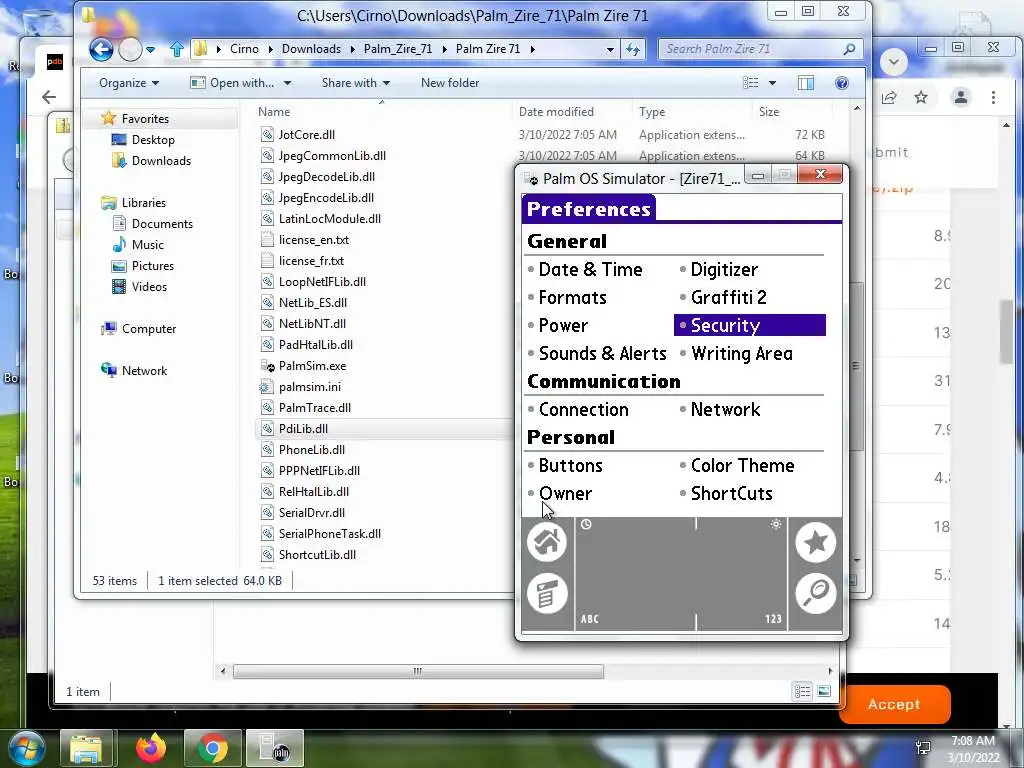Screen dimensions: 1024x768
Task: Select Computer in navigation pane
Action: pos(149,329)
